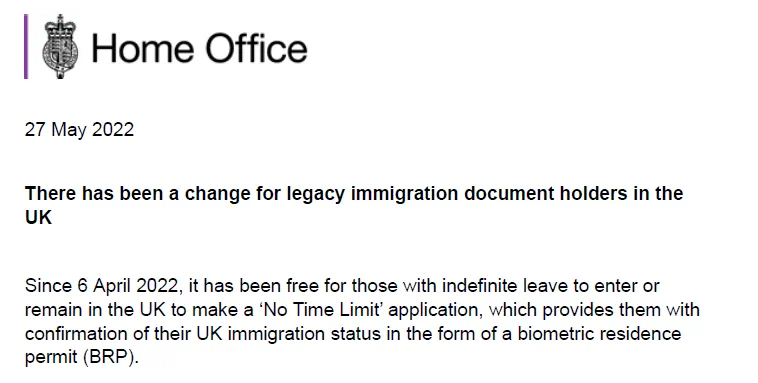Click the Home Office royal crest emblem
This screenshot has width=758, height=383.
tap(60, 46)
